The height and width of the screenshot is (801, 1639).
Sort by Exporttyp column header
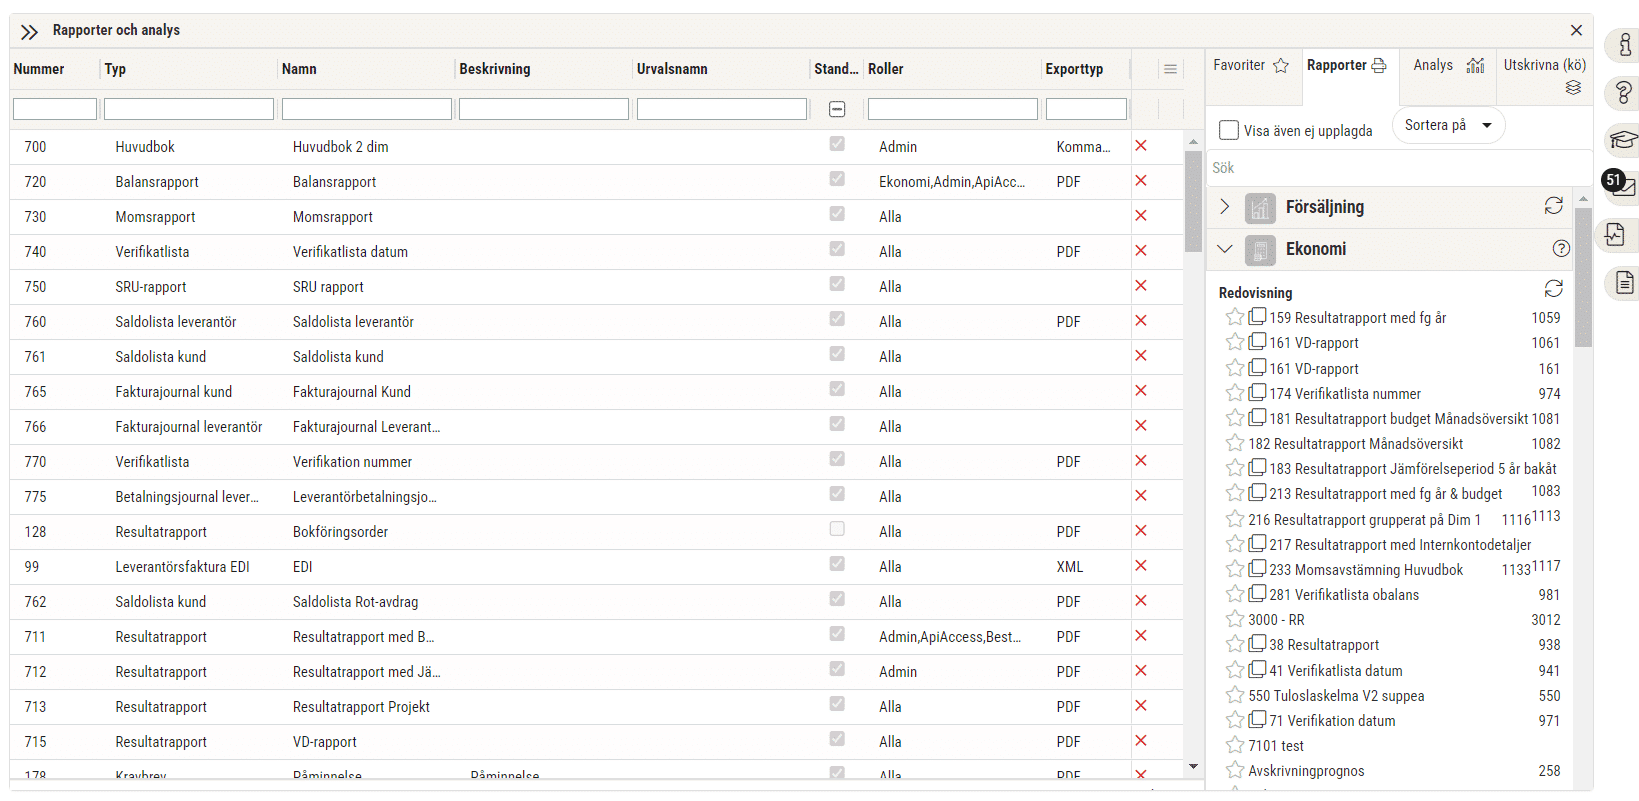(1074, 69)
